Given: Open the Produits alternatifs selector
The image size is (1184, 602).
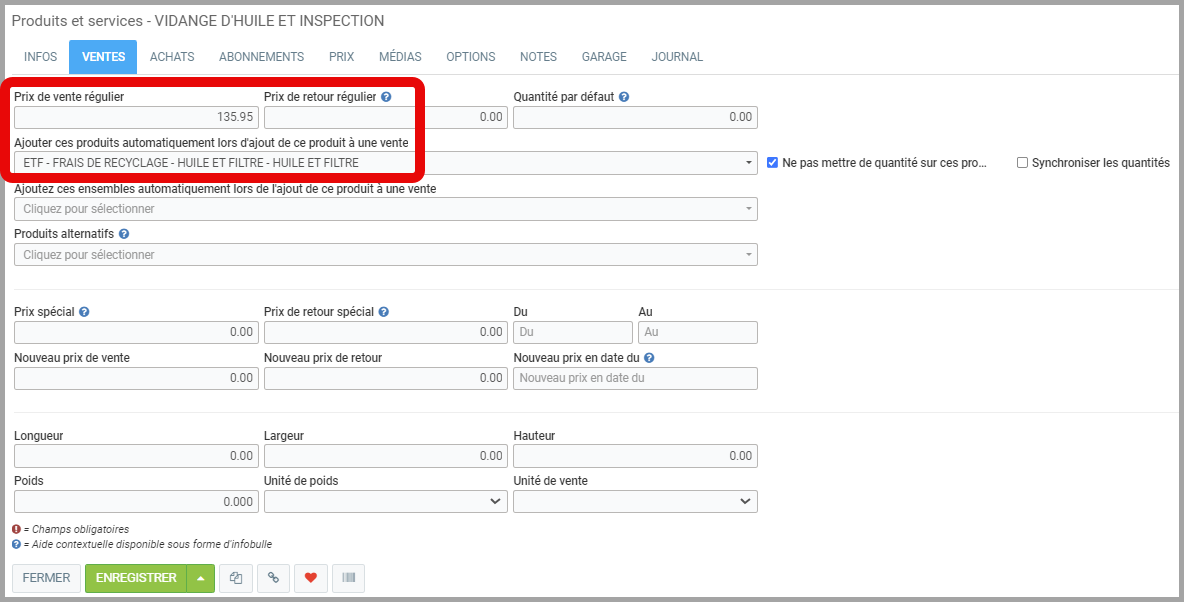Looking at the screenshot, I should pyautogui.click(x=385, y=255).
